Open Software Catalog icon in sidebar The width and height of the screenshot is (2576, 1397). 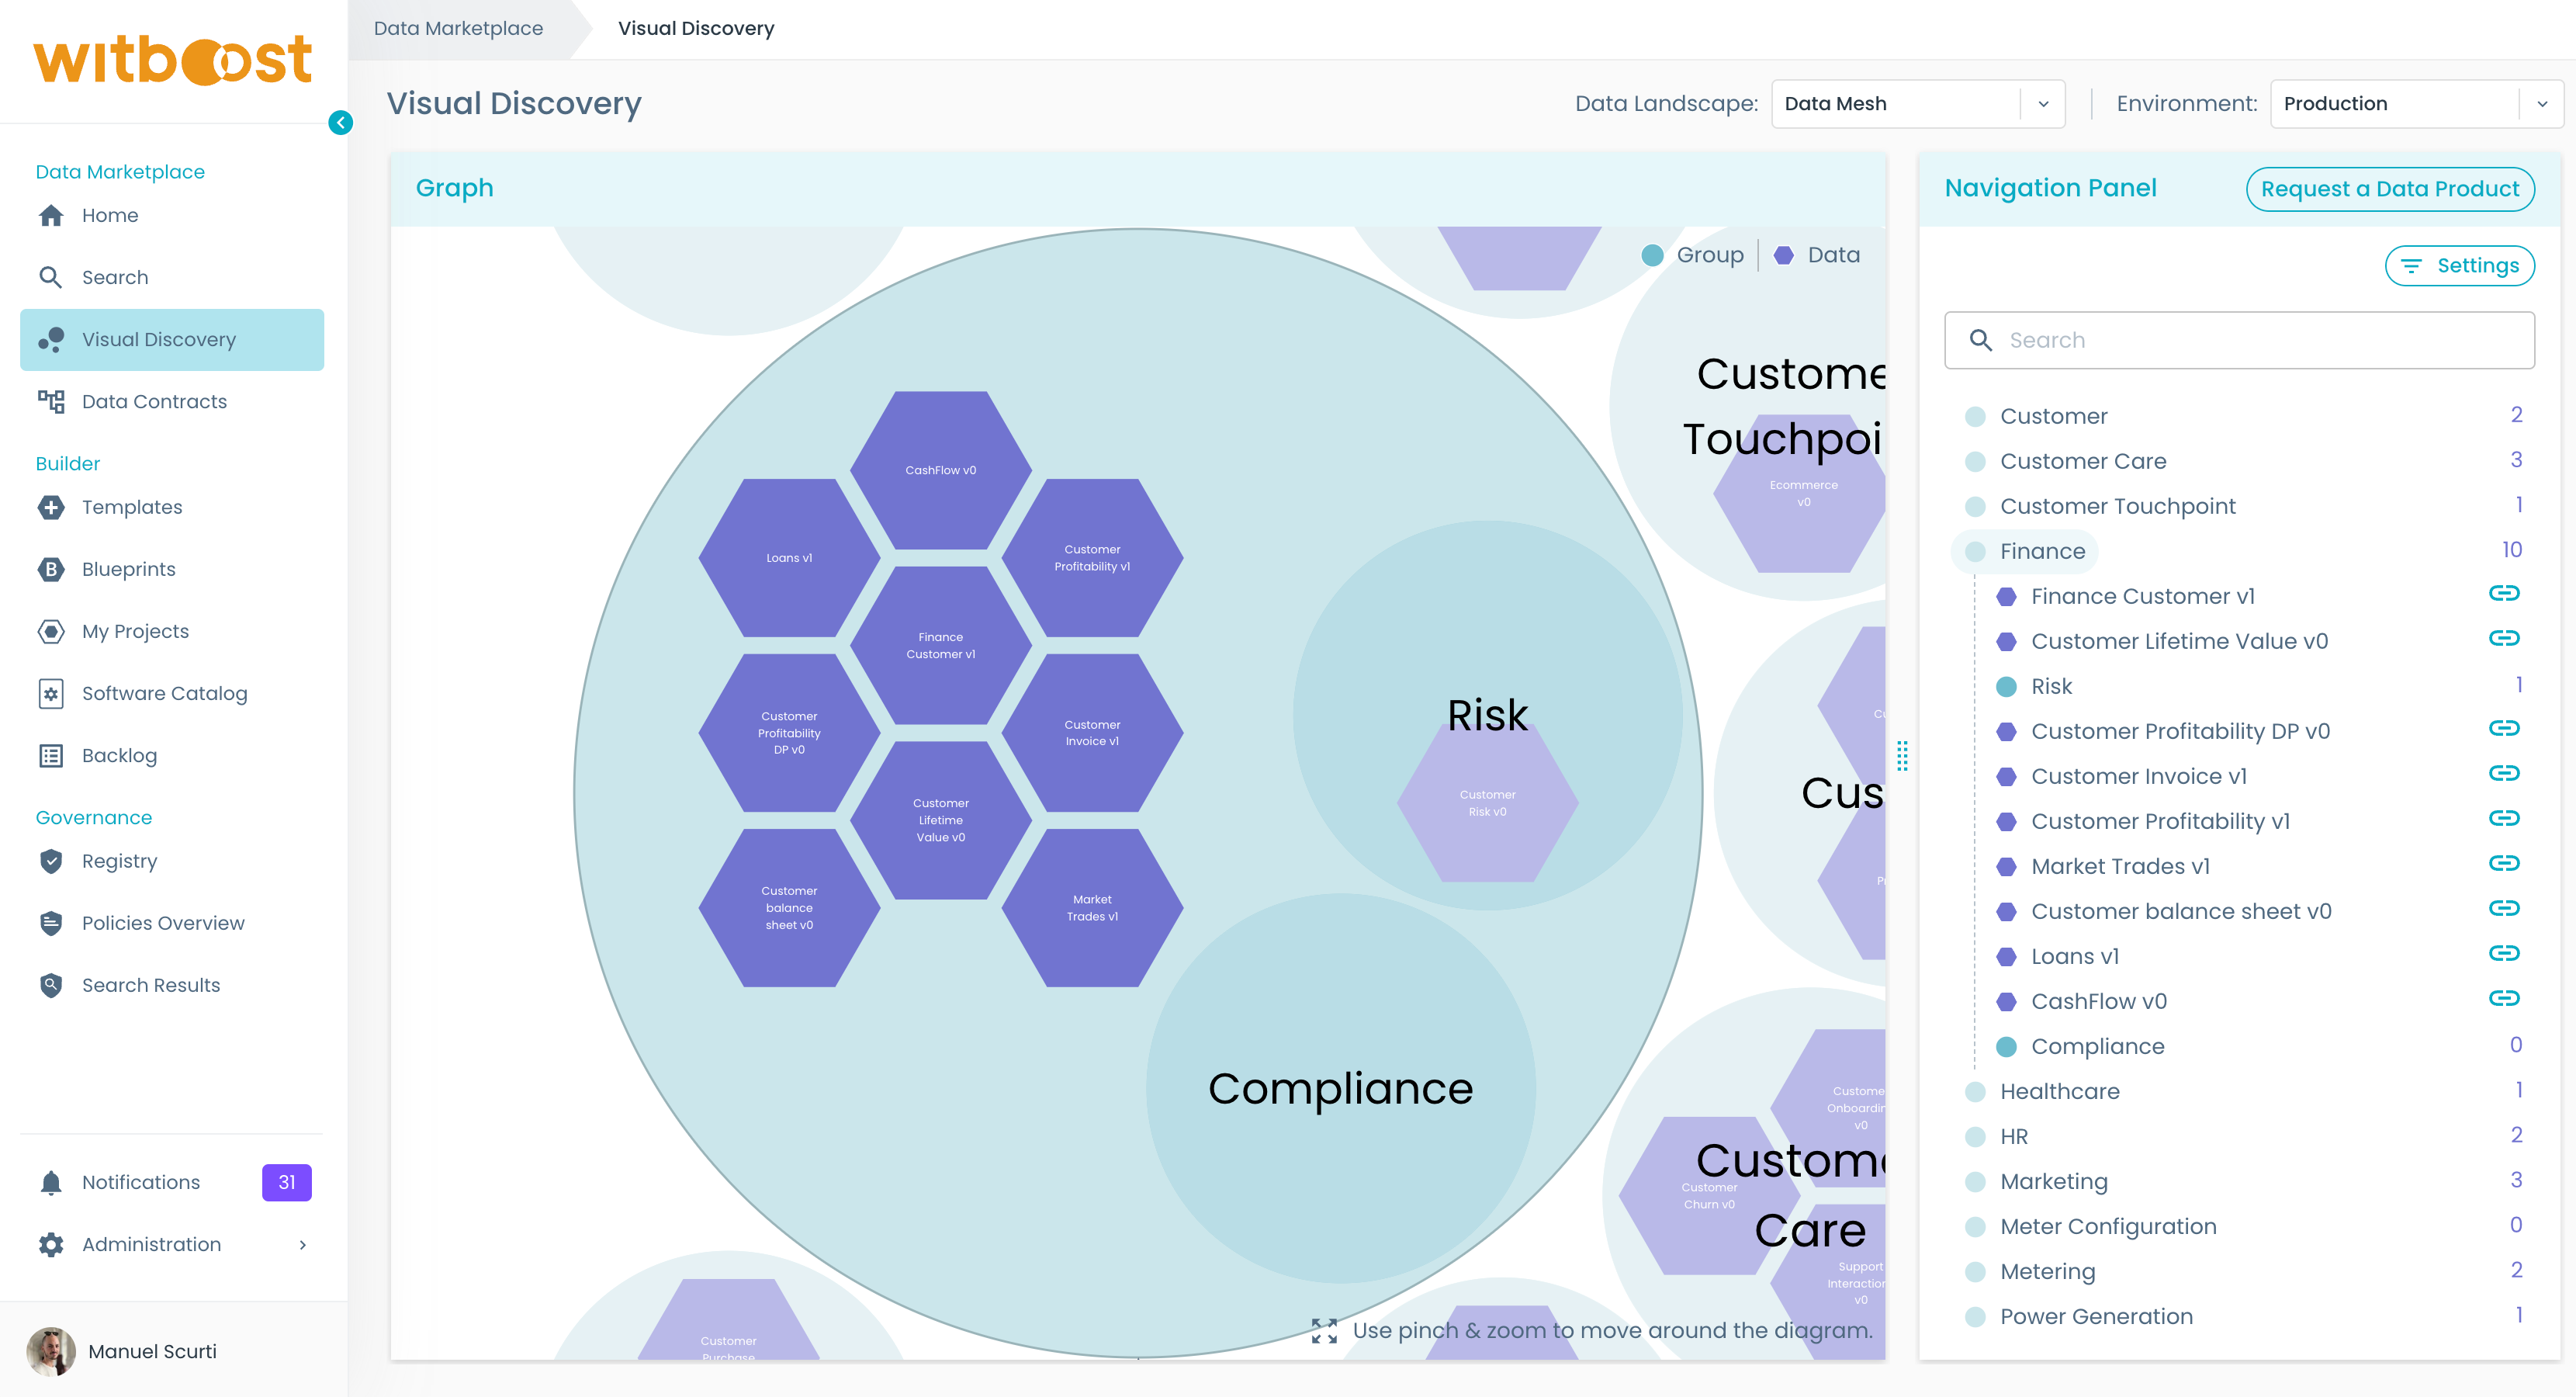point(51,693)
